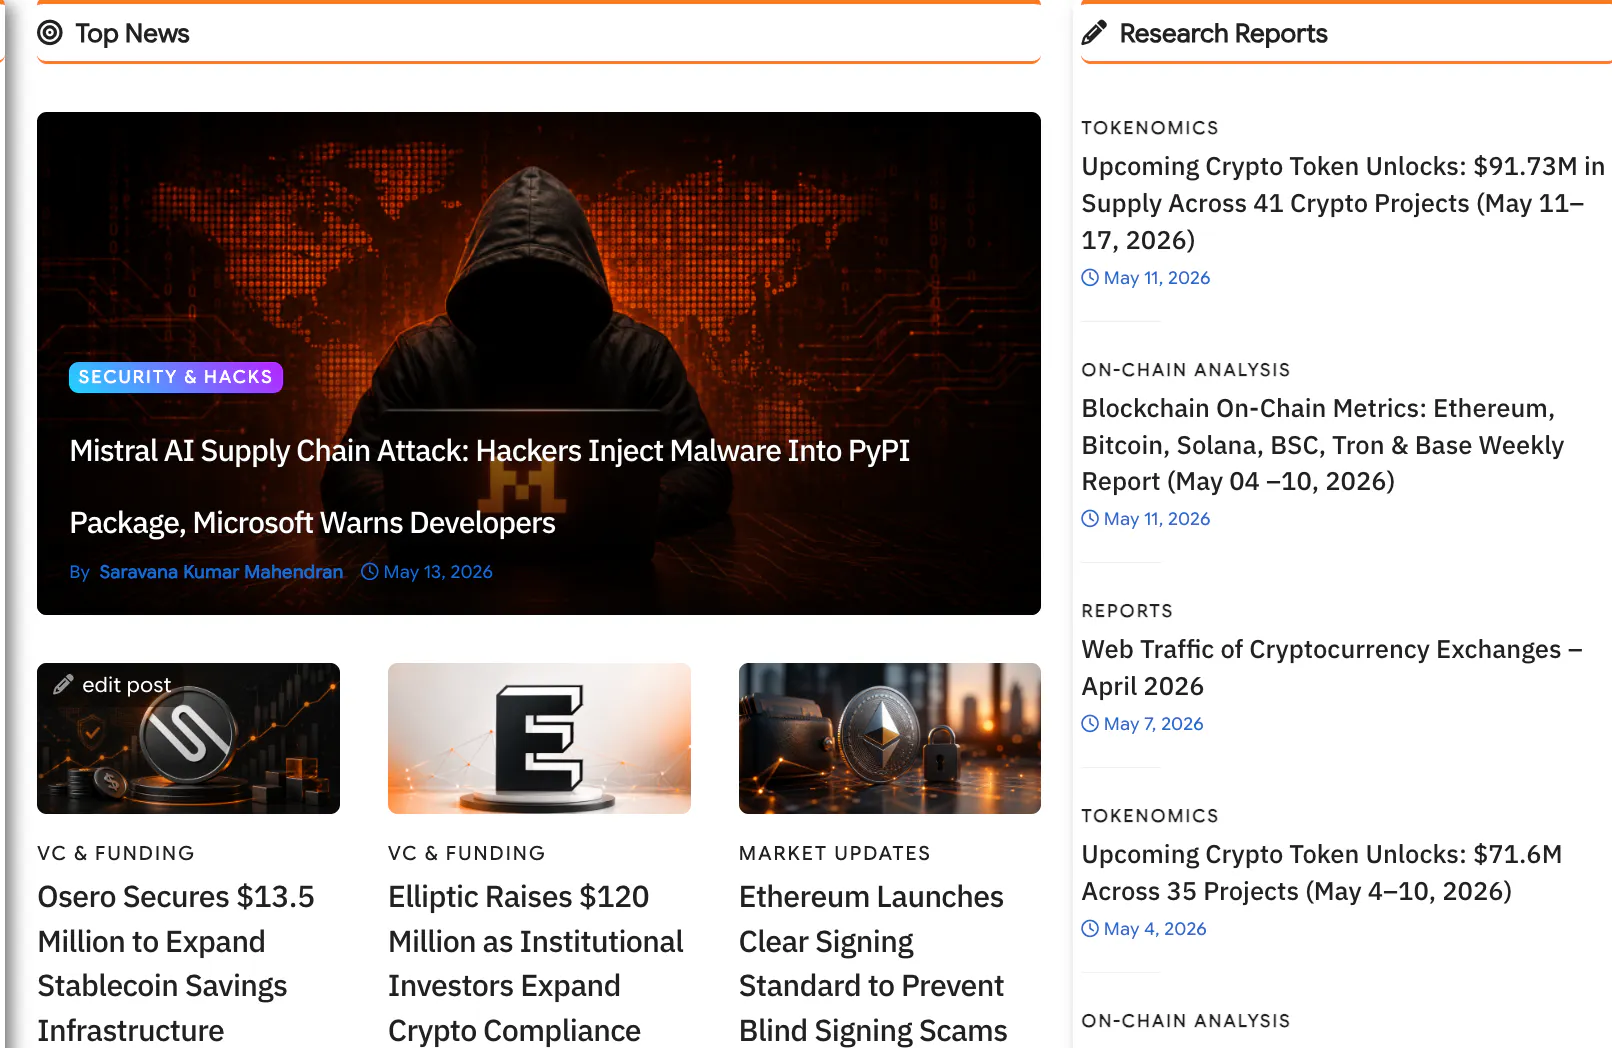The height and width of the screenshot is (1048, 1612).
Task: Click the clock icon beside May 4, 2026
Action: point(1090,929)
